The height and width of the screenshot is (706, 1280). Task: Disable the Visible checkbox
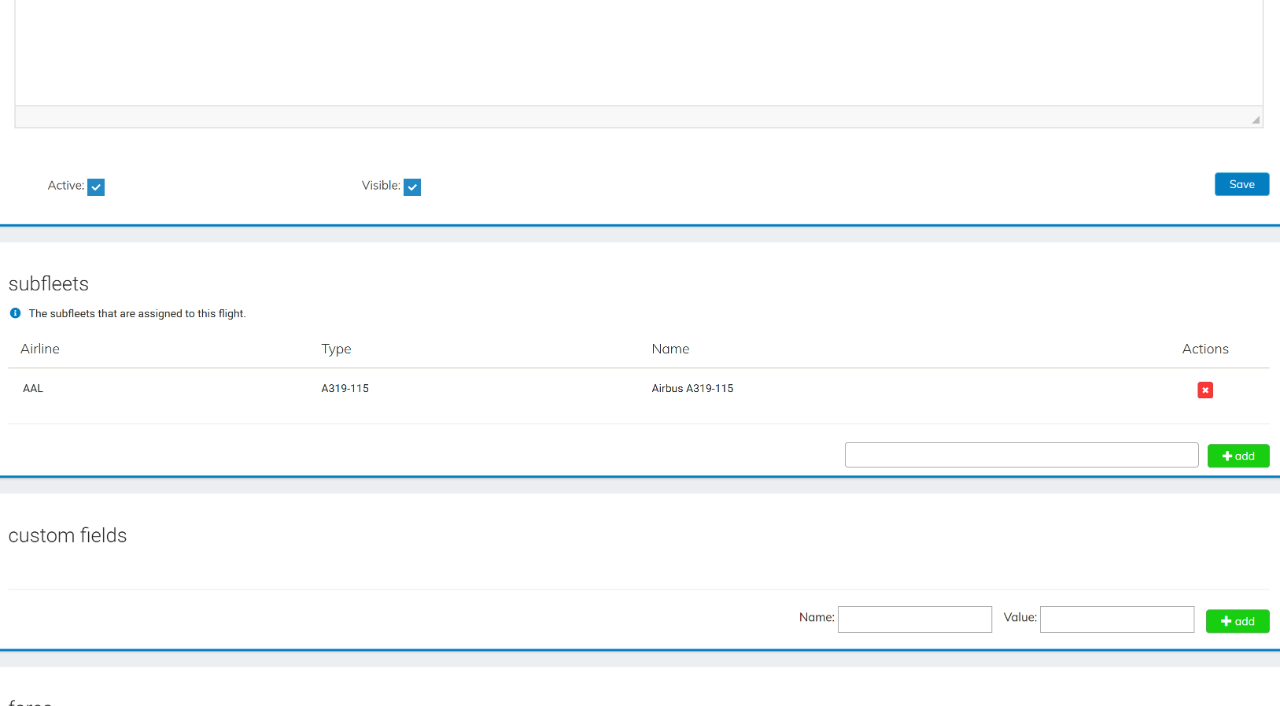[412, 186]
